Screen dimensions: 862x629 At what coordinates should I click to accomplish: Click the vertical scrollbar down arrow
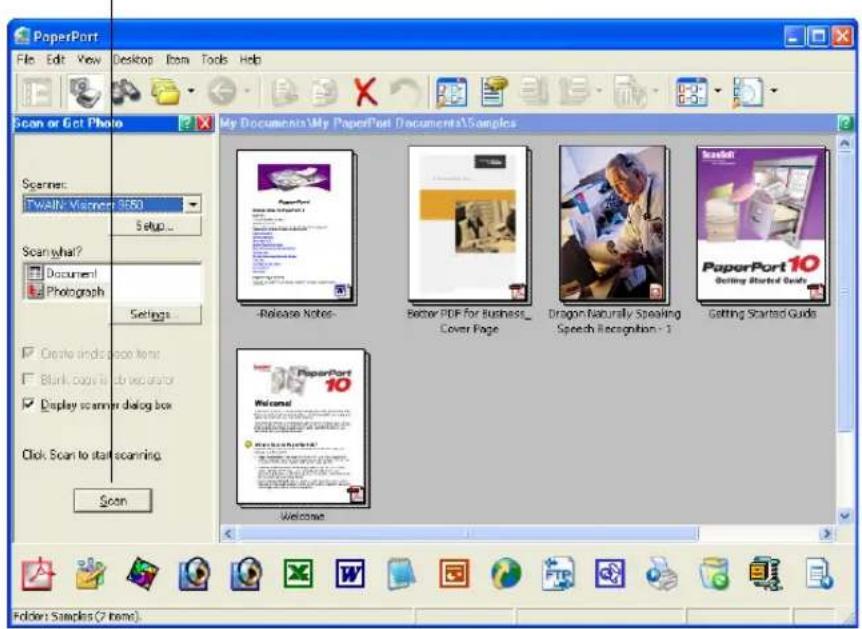click(x=845, y=516)
